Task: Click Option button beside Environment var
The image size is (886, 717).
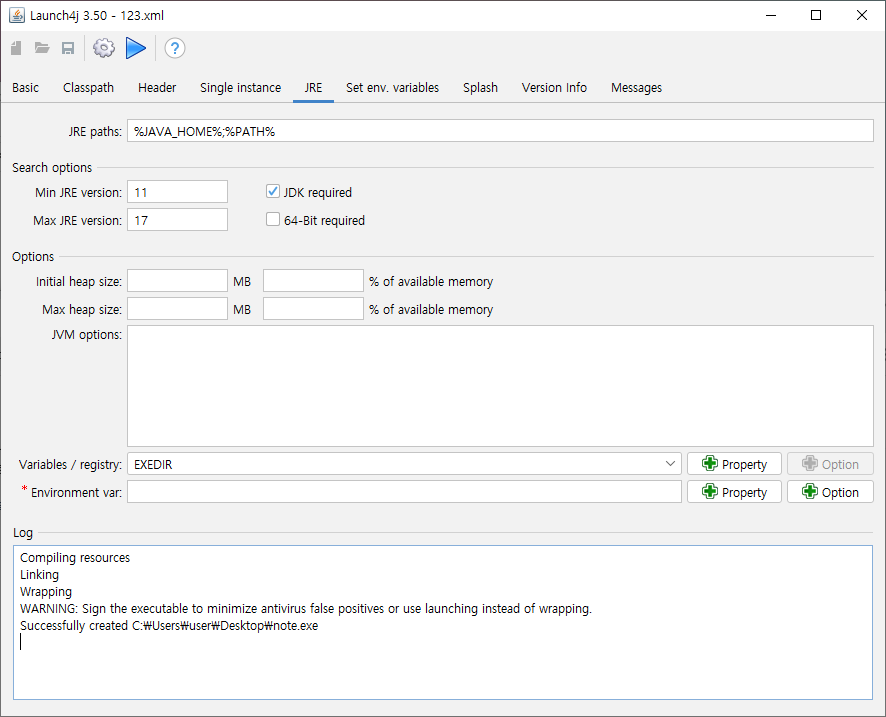Action: click(x=830, y=492)
